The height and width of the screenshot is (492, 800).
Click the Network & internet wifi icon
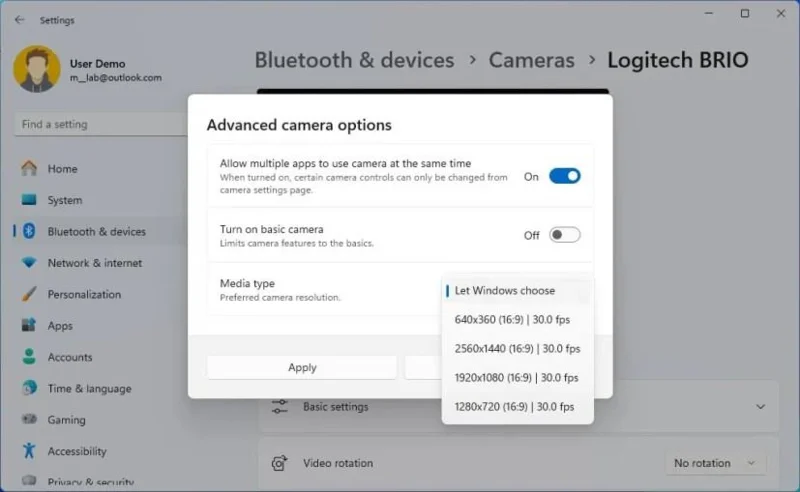tap(29, 262)
